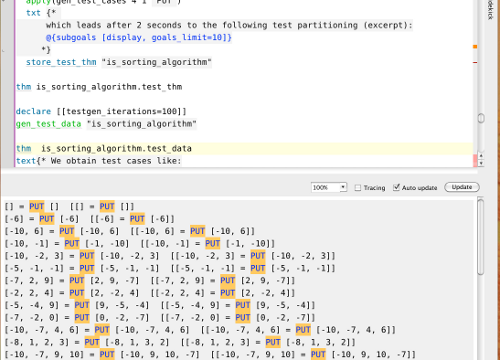Enable the Tracing checkbox
This screenshot has height=360, width=500.
[x=358, y=188]
